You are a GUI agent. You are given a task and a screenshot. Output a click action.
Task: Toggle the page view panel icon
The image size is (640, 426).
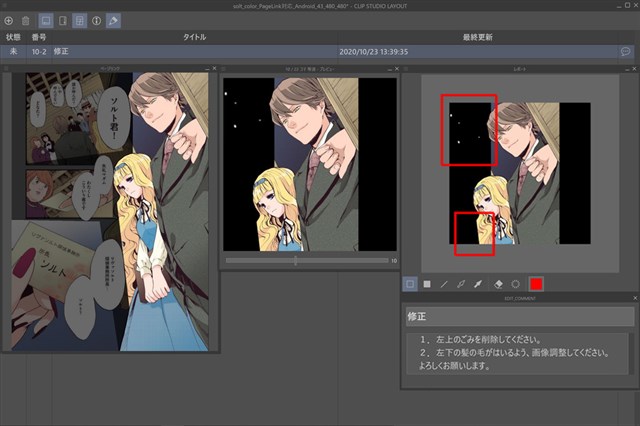[x=46, y=20]
